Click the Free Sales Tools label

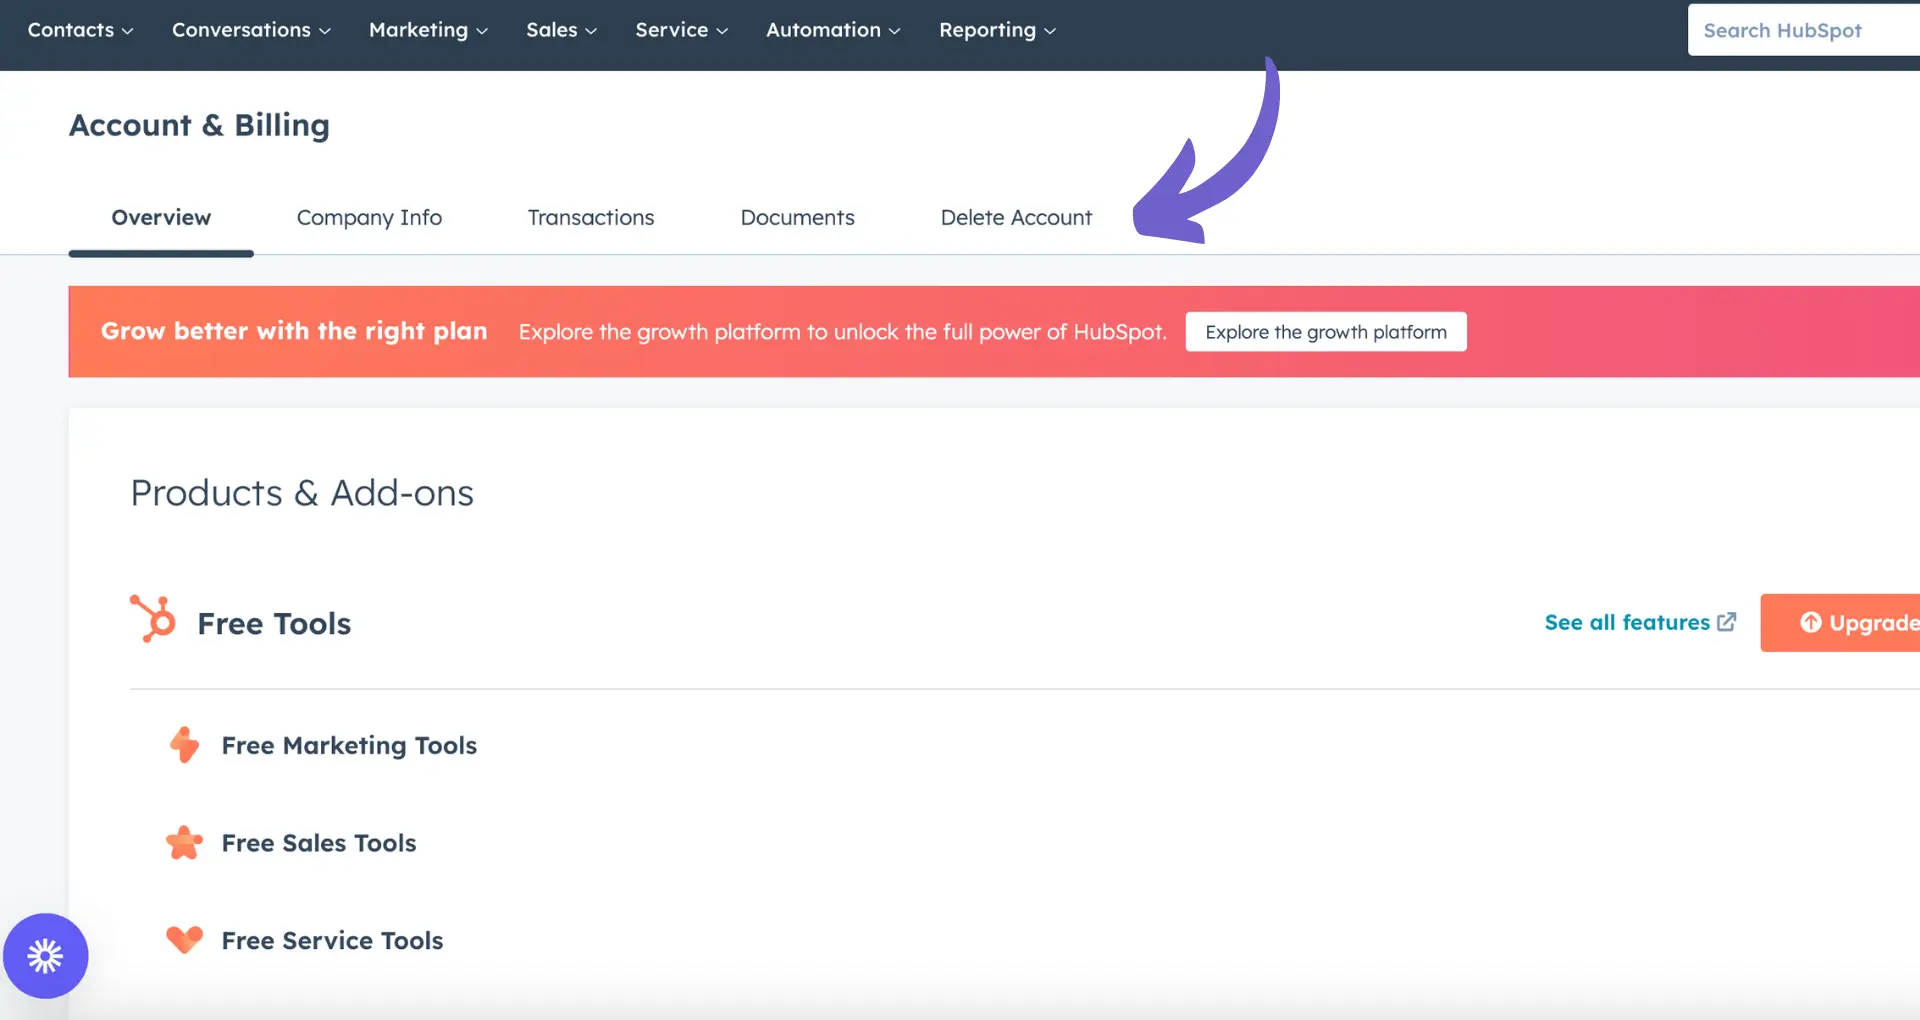(x=319, y=843)
